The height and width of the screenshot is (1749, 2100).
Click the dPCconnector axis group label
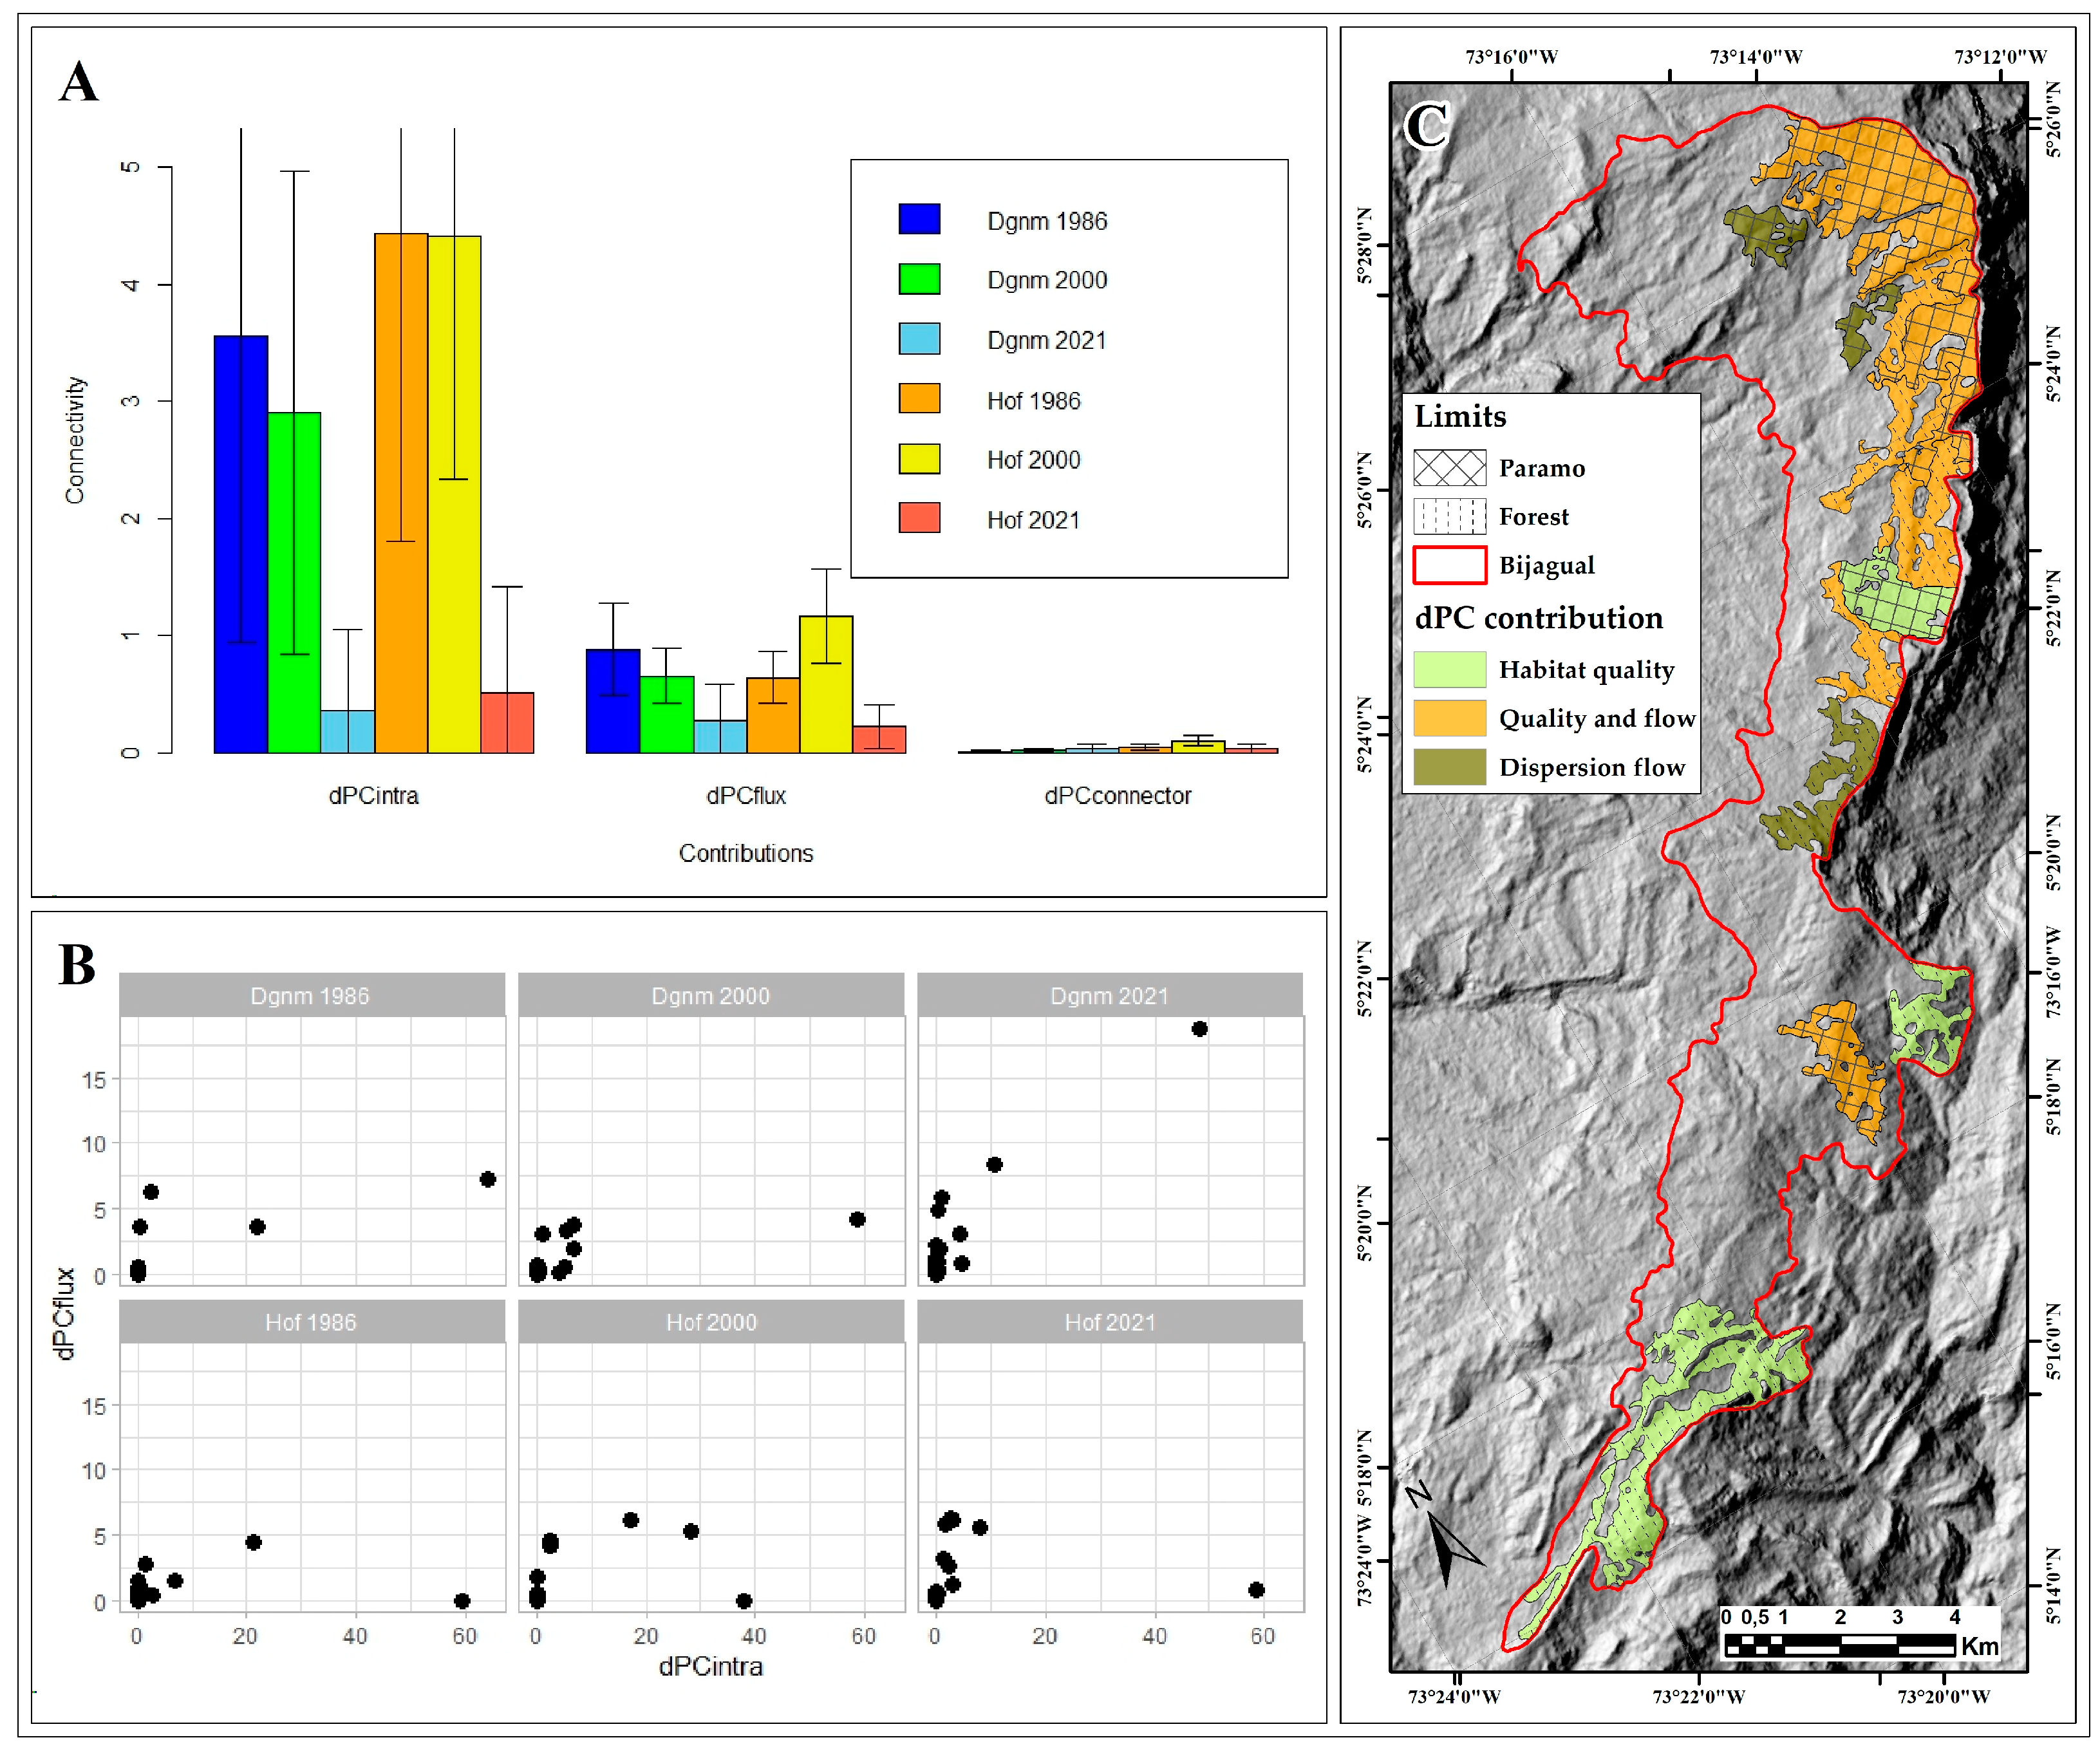(x=1117, y=796)
